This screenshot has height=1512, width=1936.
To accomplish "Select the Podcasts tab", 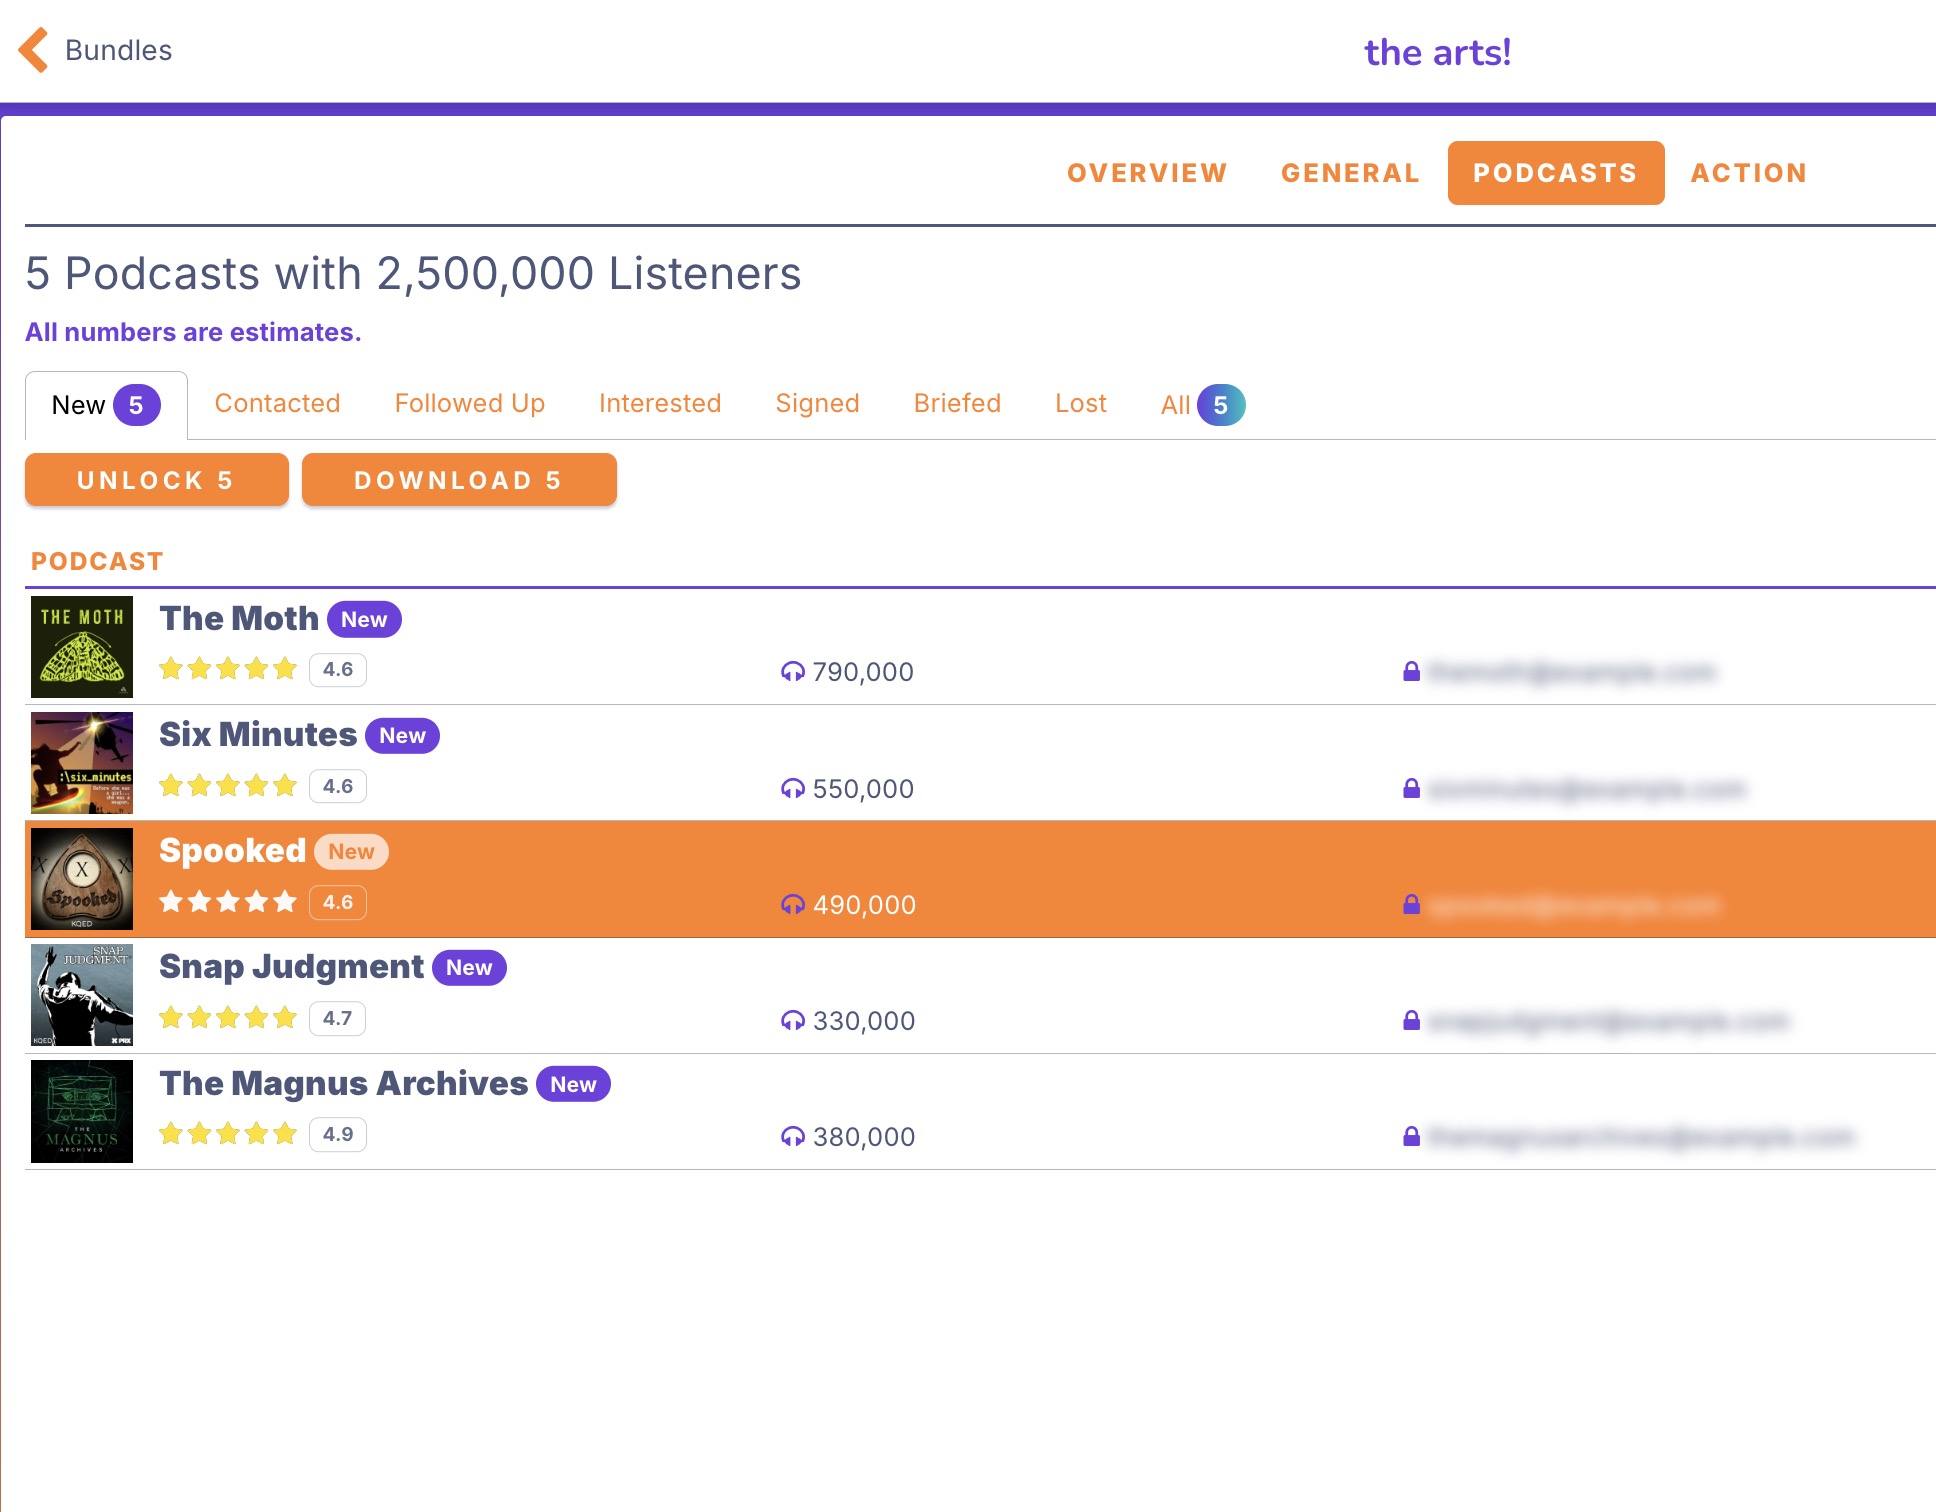I will click(x=1556, y=173).
